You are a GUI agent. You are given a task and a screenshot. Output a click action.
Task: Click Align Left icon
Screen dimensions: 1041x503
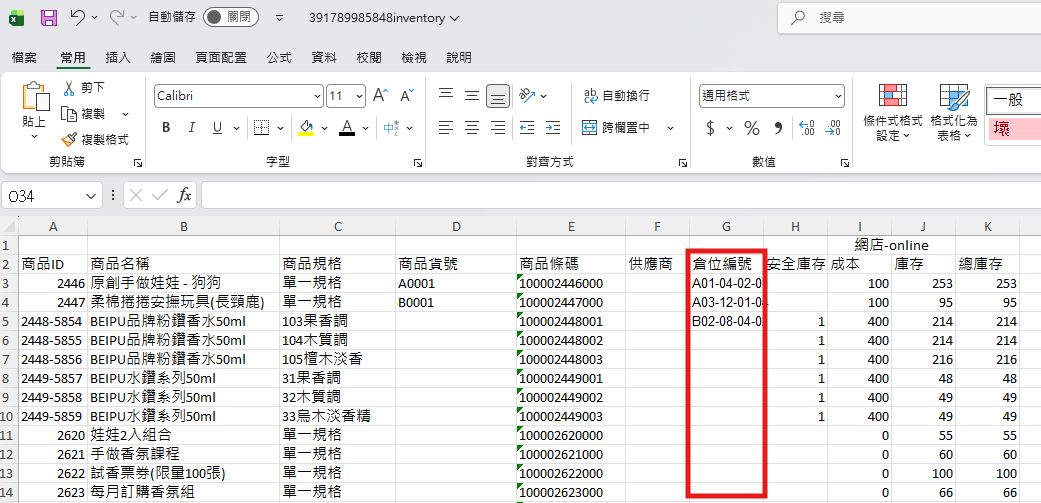click(446, 127)
